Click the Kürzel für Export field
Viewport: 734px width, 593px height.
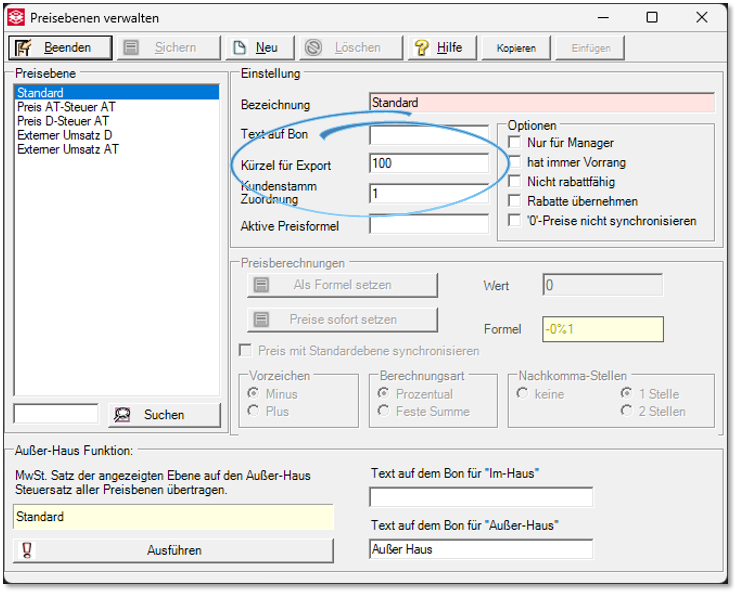[x=428, y=164]
